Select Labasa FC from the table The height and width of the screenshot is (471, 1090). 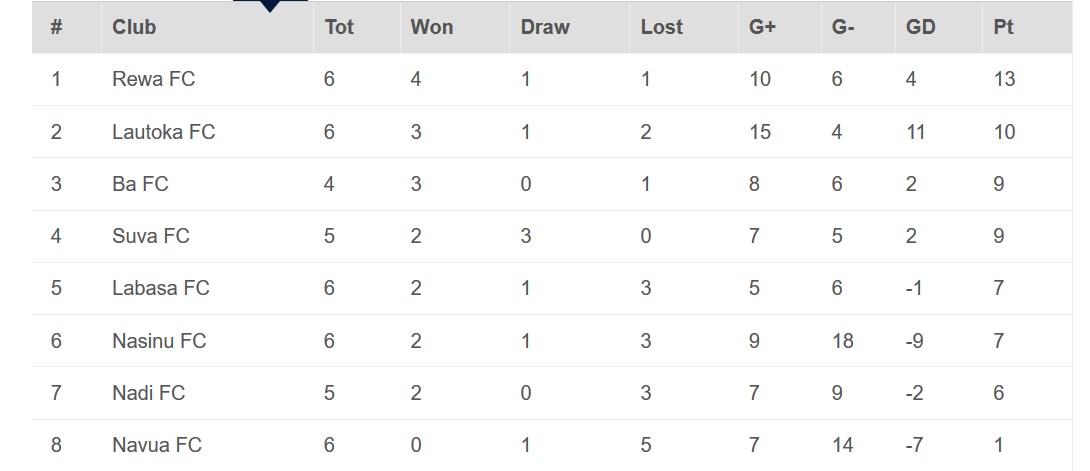pos(160,288)
